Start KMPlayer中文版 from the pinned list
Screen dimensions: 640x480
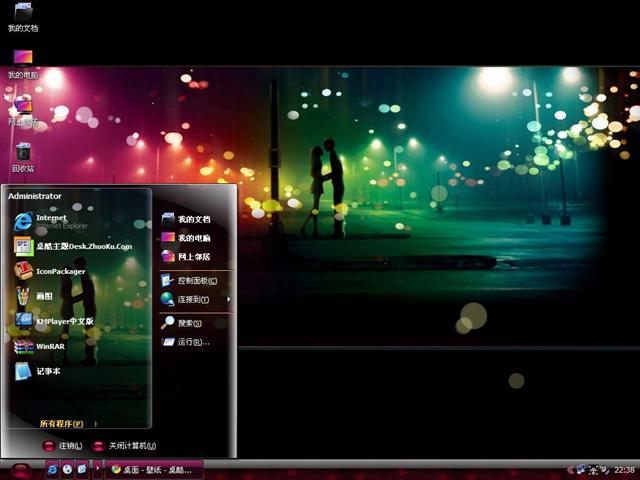(63, 321)
